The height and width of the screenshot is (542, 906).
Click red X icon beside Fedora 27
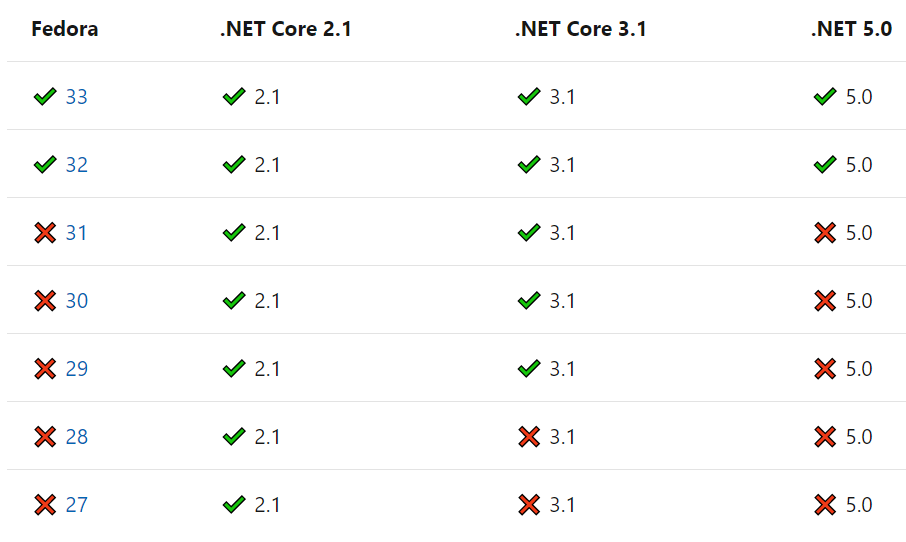[45, 505]
